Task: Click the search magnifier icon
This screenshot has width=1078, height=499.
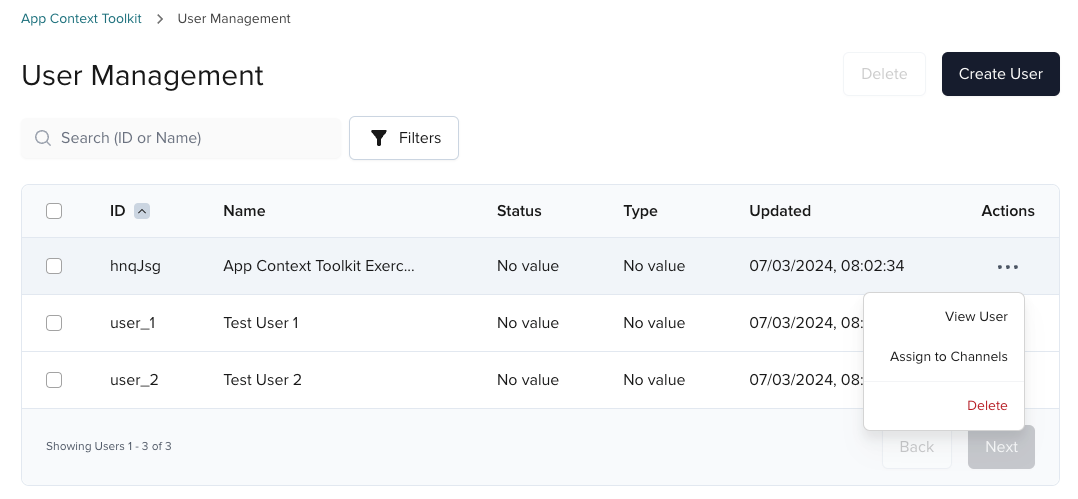Action: pos(43,138)
